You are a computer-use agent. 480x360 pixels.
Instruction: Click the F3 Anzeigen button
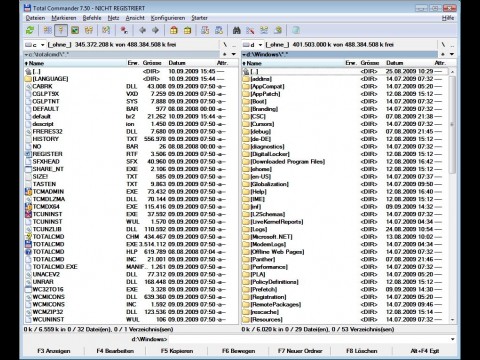point(54,351)
